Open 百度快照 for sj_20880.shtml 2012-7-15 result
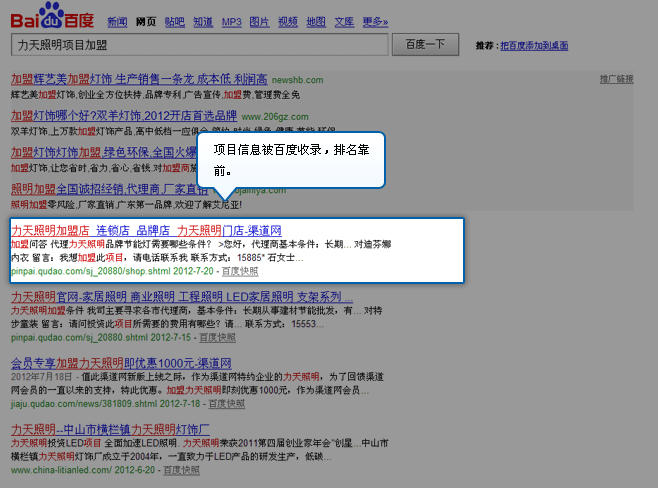 217,338
